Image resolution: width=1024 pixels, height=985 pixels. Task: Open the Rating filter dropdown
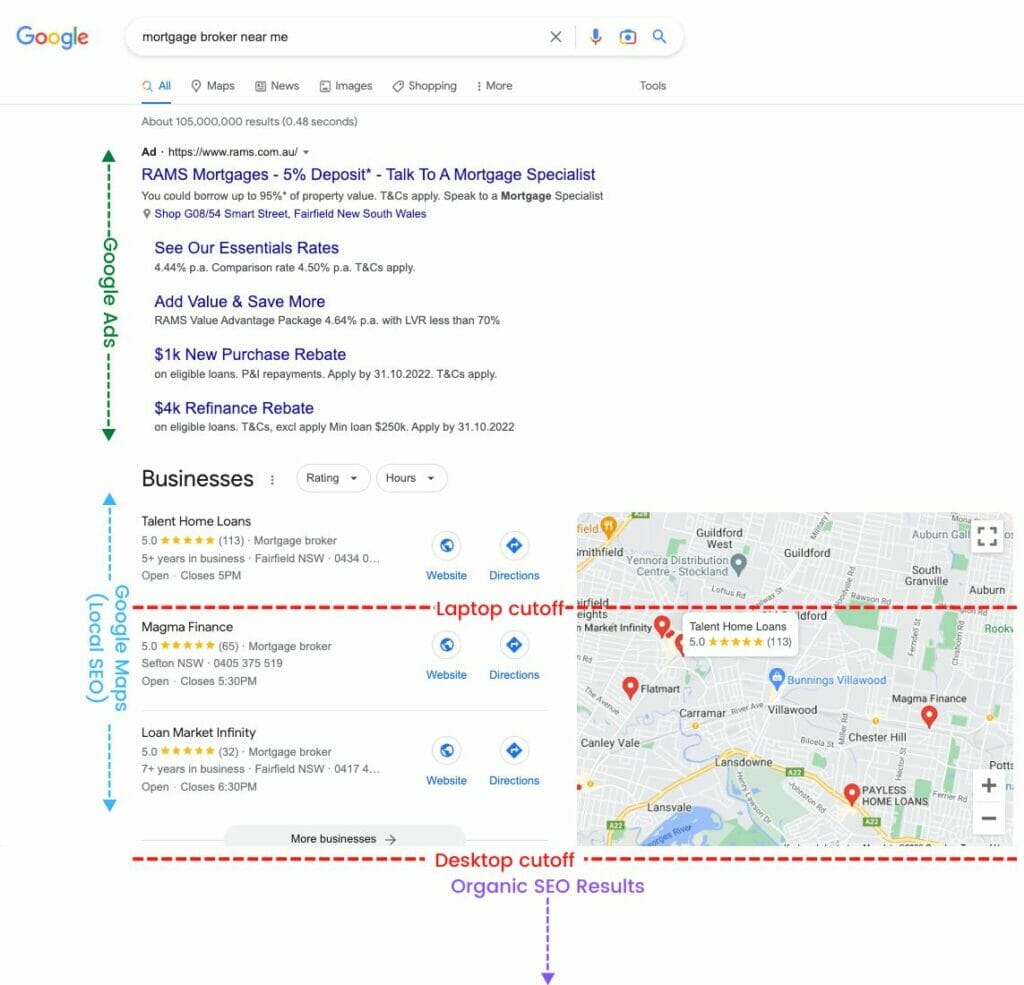coord(333,478)
